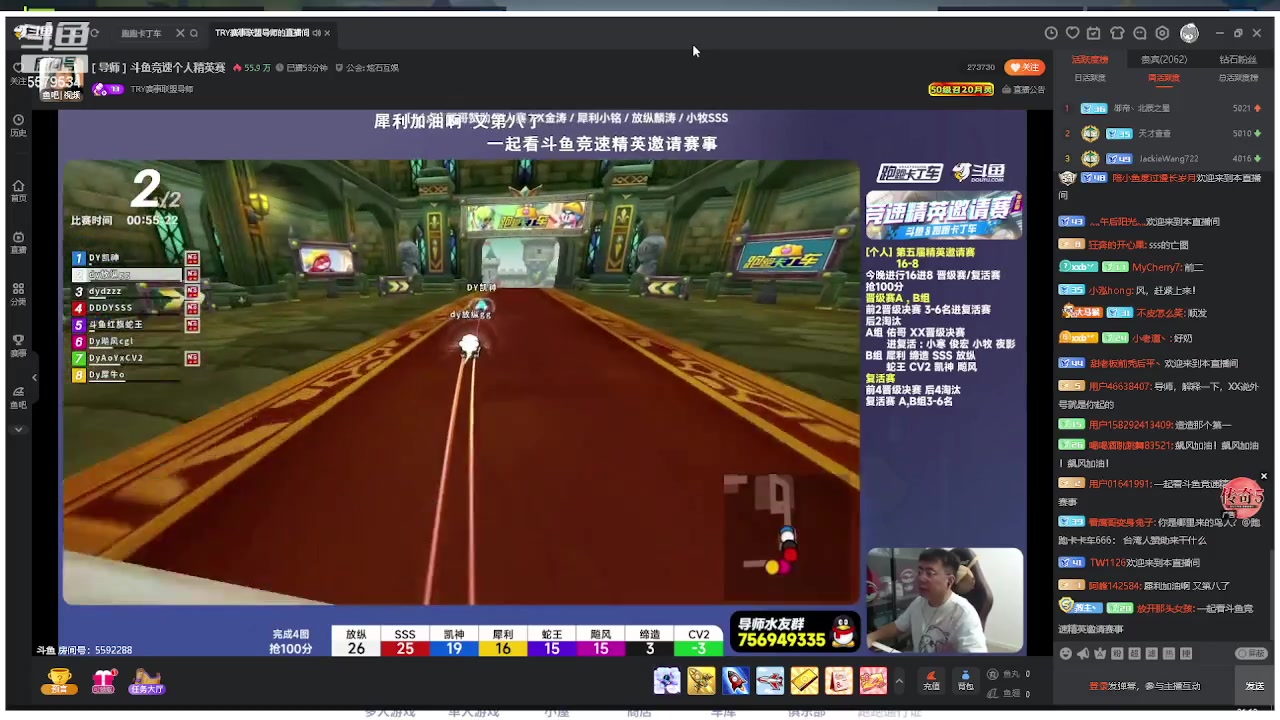Open user avatar profile in title bar

click(x=1189, y=33)
